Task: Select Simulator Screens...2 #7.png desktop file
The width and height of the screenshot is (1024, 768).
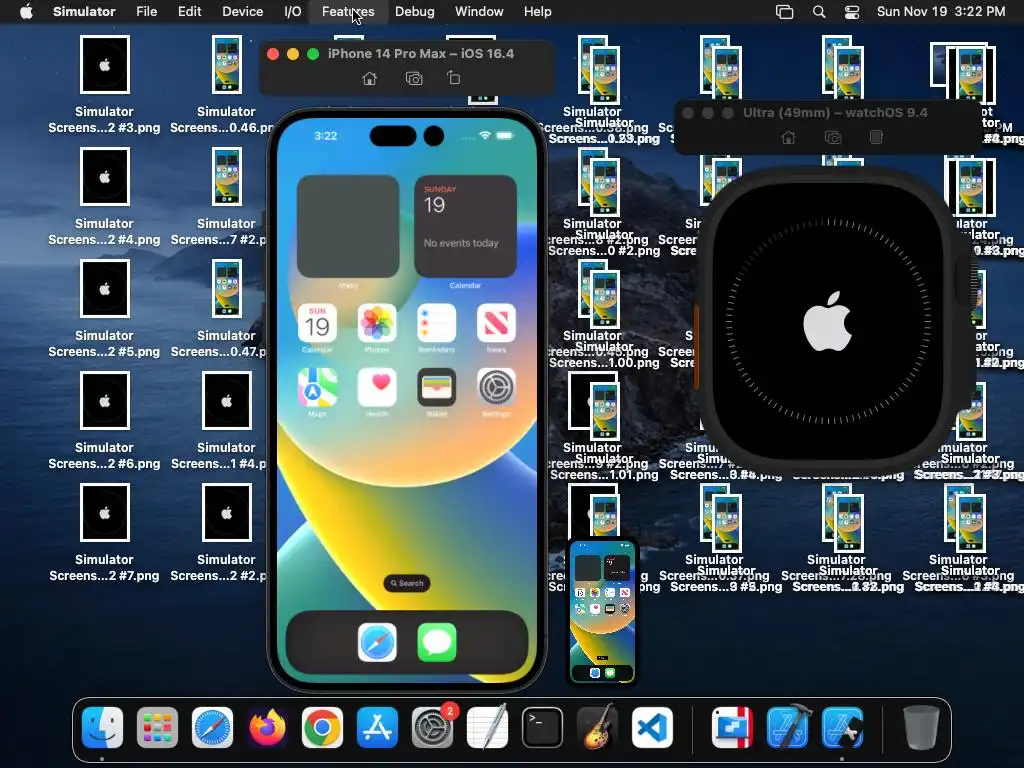Action: coord(104,533)
